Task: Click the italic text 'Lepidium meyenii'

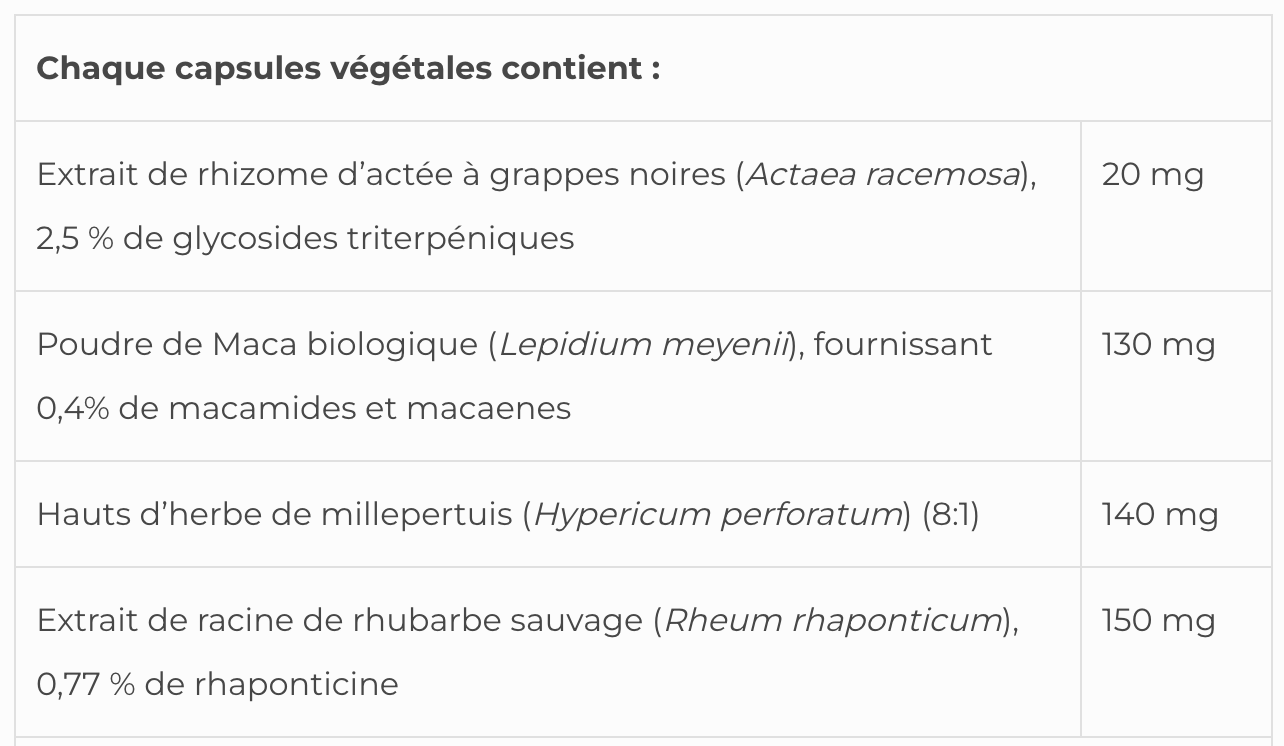Action: tap(644, 345)
